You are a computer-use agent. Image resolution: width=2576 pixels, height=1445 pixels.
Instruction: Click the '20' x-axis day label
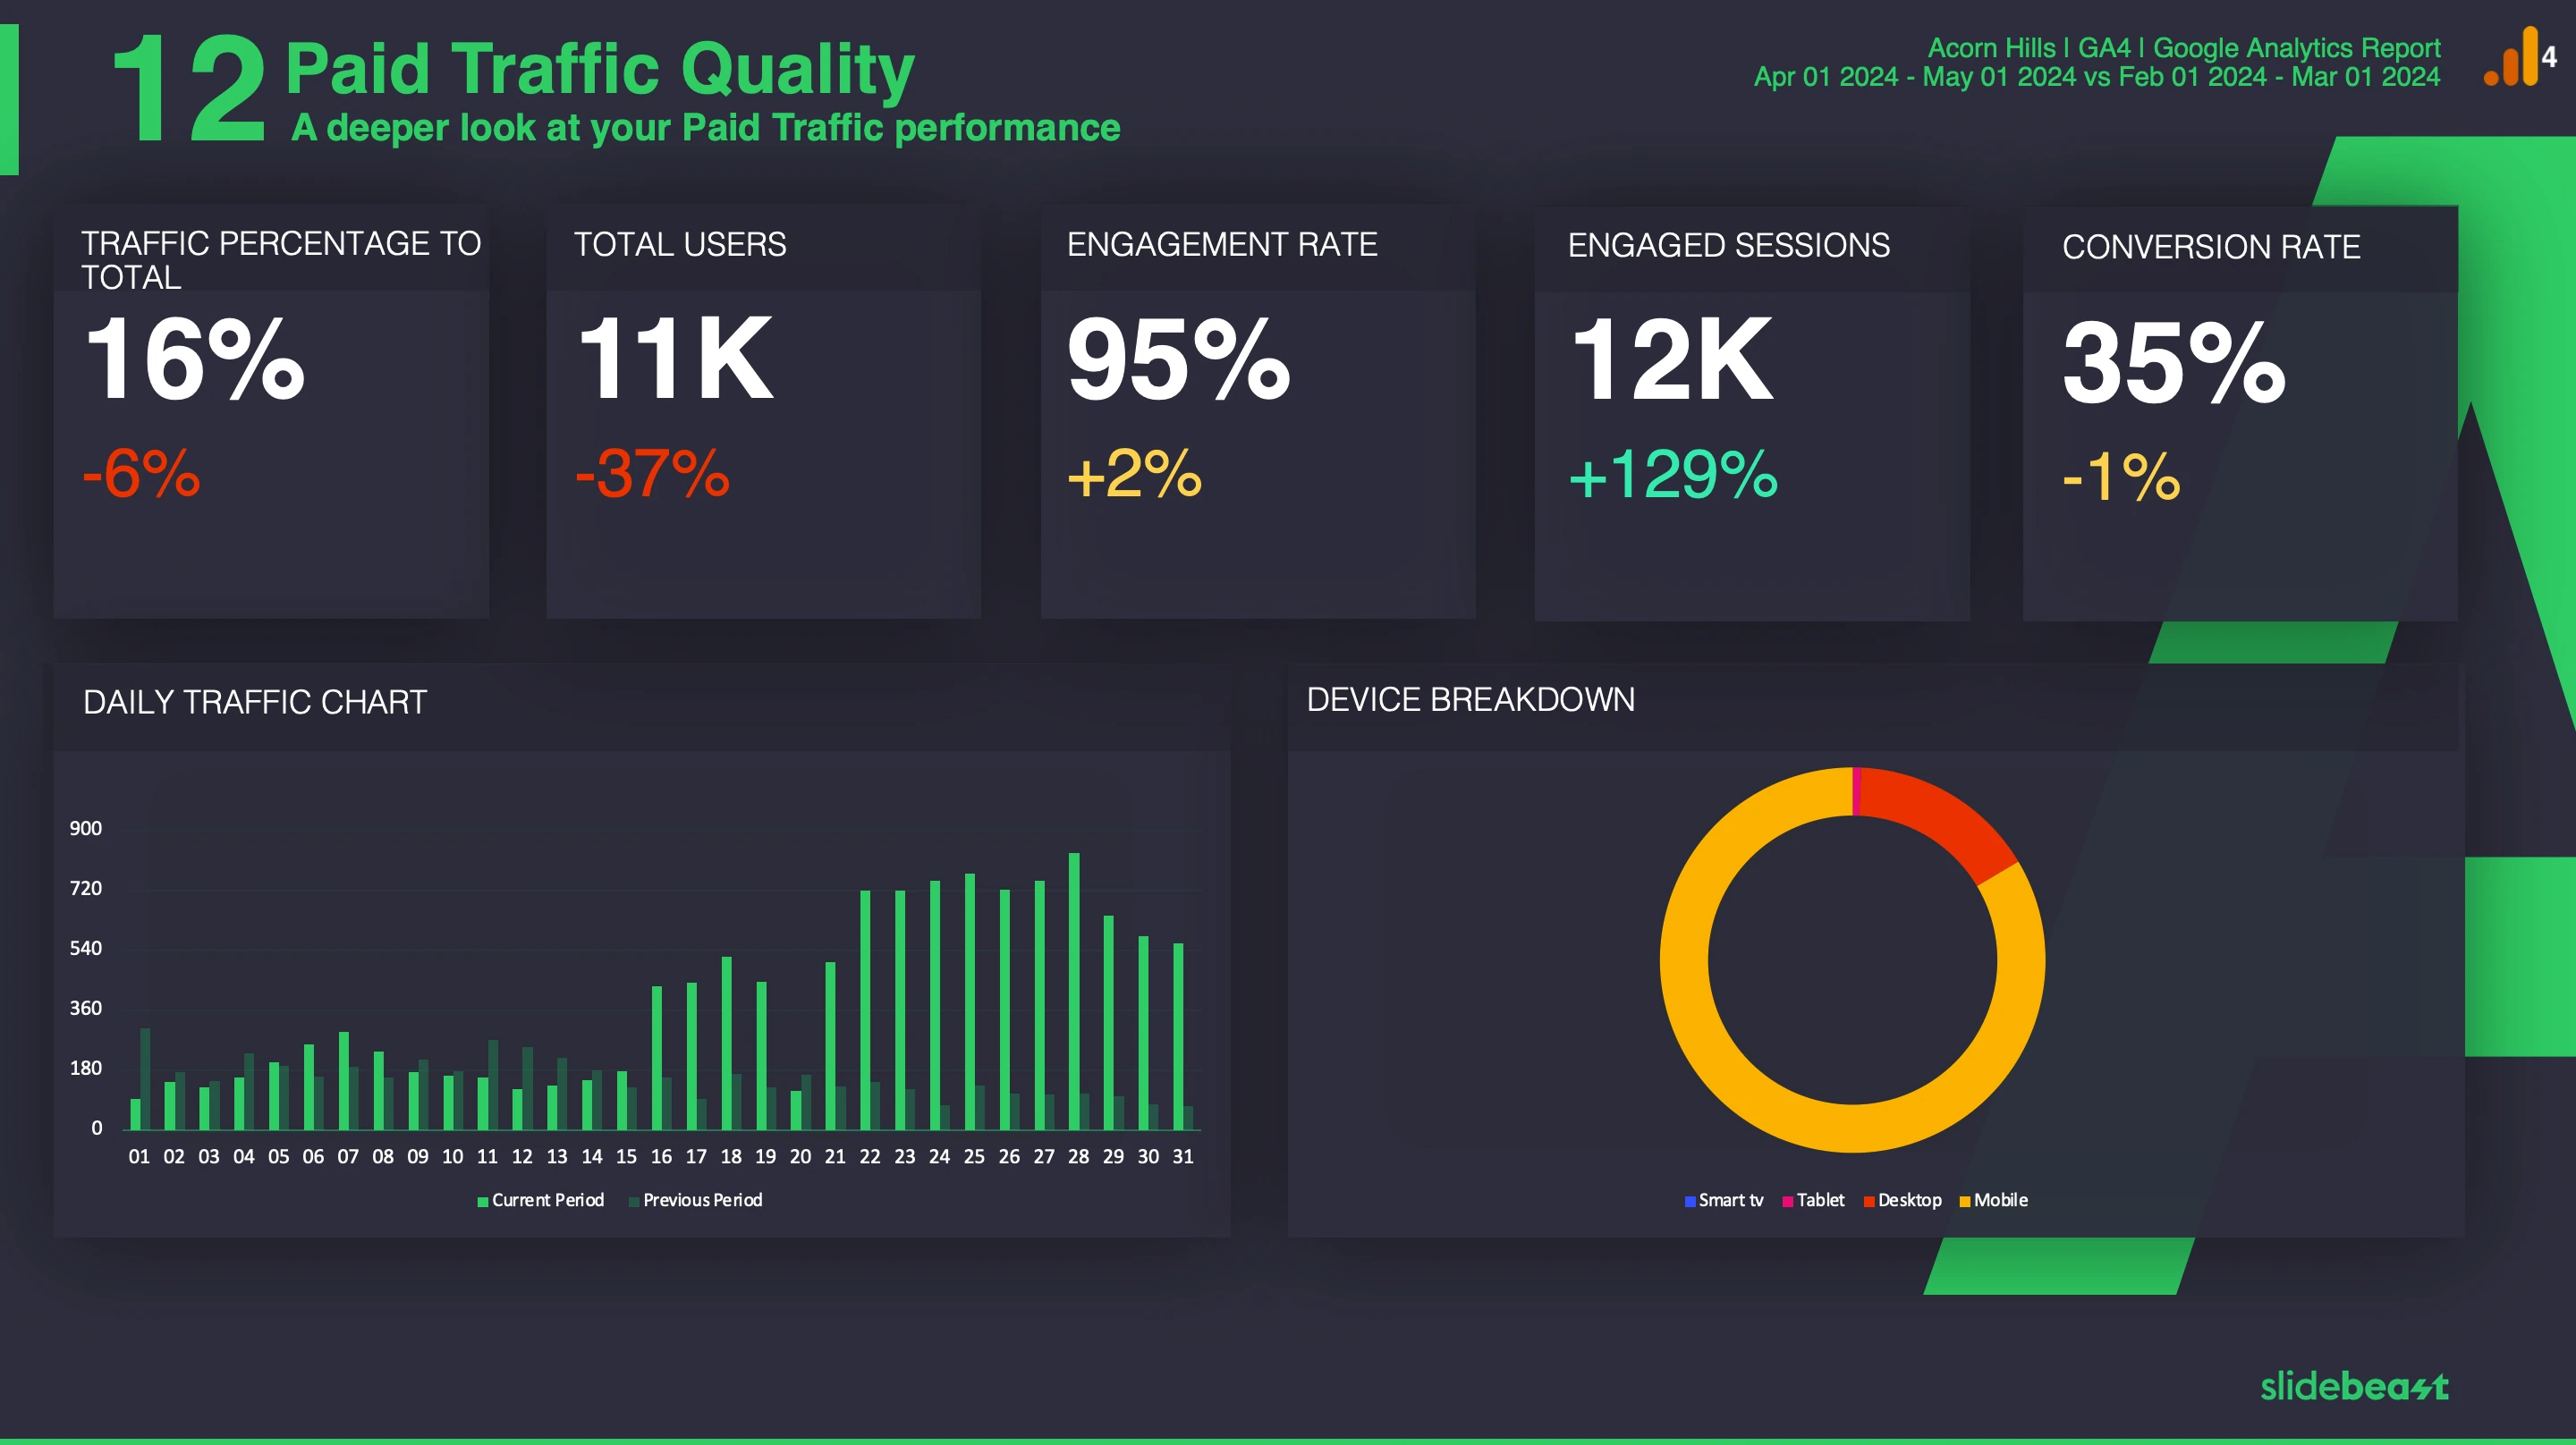[800, 1157]
